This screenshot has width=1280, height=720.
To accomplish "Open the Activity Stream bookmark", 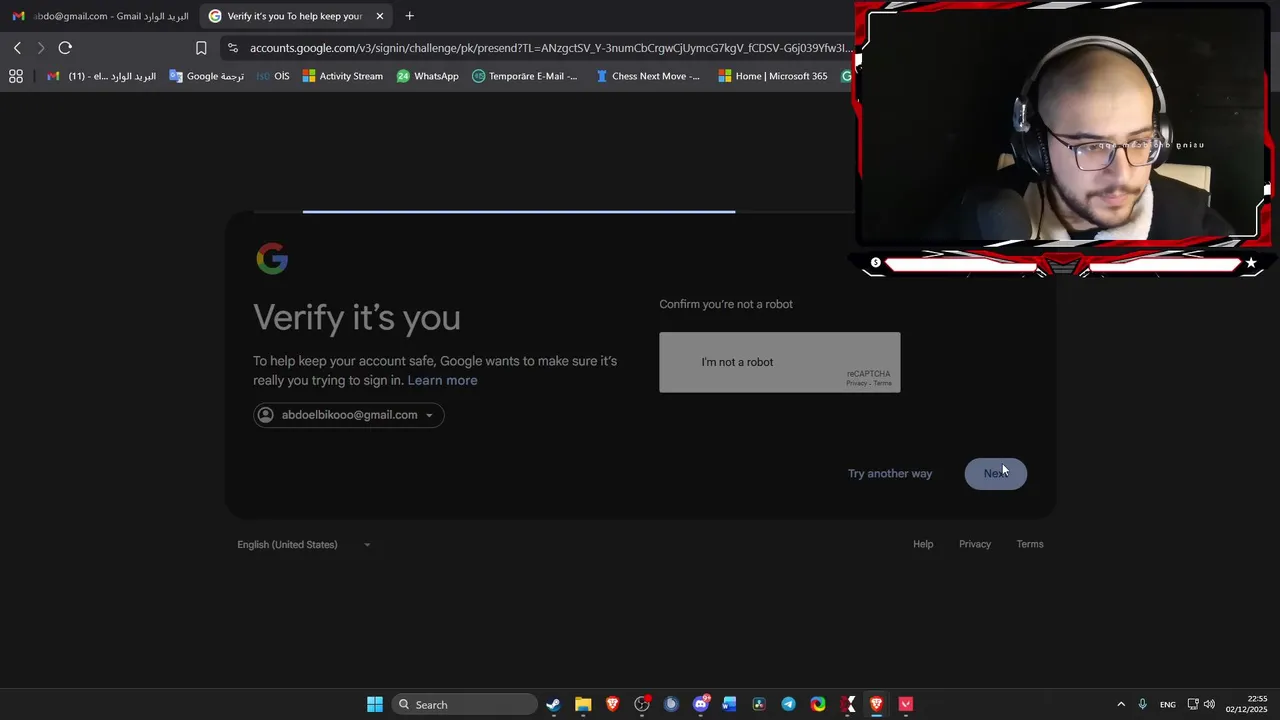I will pyautogui.click(x=342, y=76).
